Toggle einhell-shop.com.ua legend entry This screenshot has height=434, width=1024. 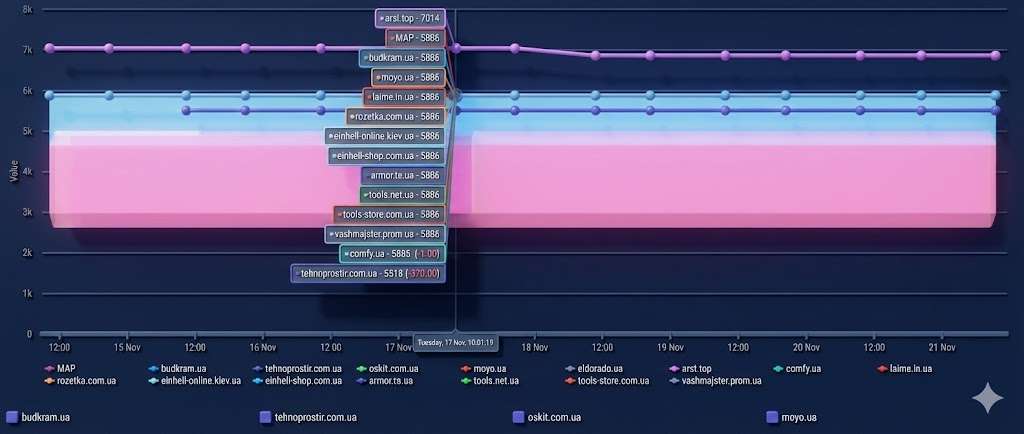pos(297,380)
